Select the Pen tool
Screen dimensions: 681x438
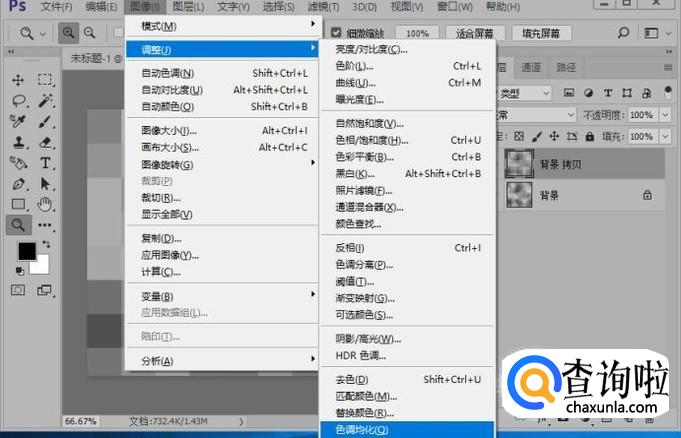(18, 183)
